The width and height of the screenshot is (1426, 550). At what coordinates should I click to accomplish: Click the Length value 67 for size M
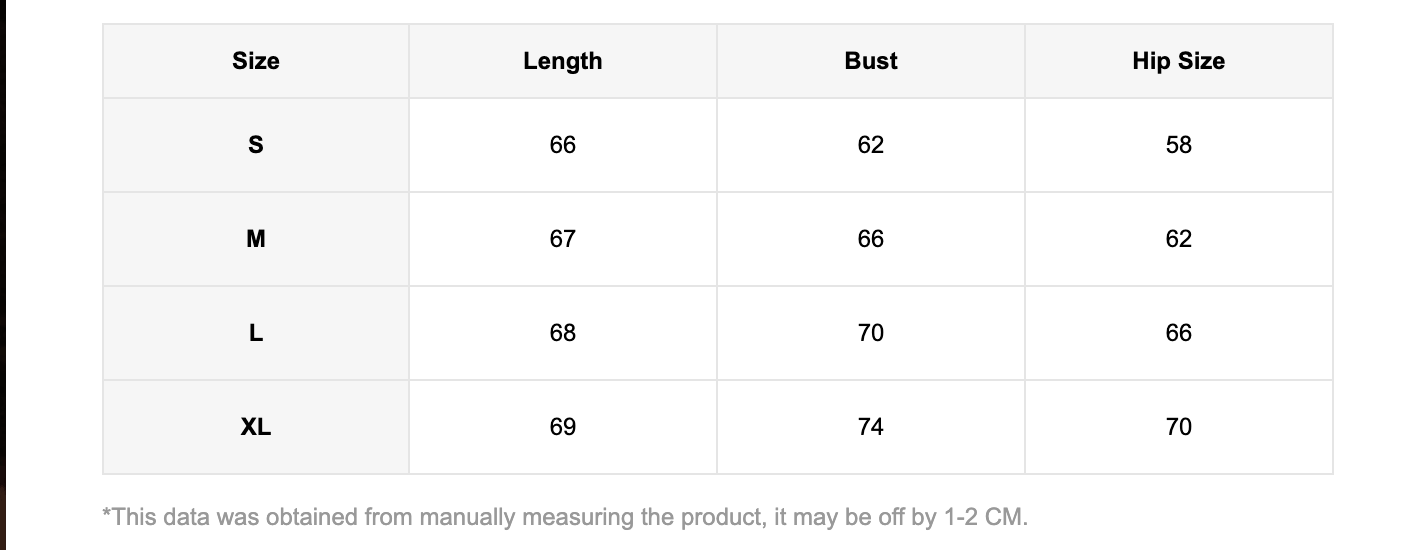[x=563, y=239]
